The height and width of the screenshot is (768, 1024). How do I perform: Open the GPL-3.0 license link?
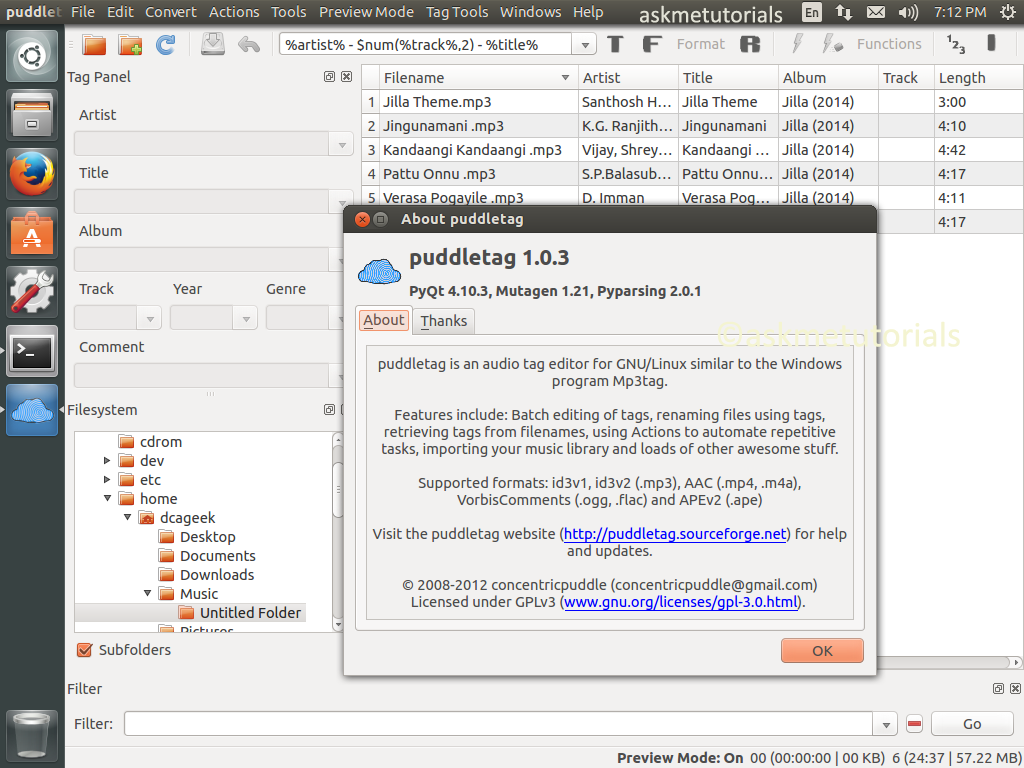coord(680,602)
